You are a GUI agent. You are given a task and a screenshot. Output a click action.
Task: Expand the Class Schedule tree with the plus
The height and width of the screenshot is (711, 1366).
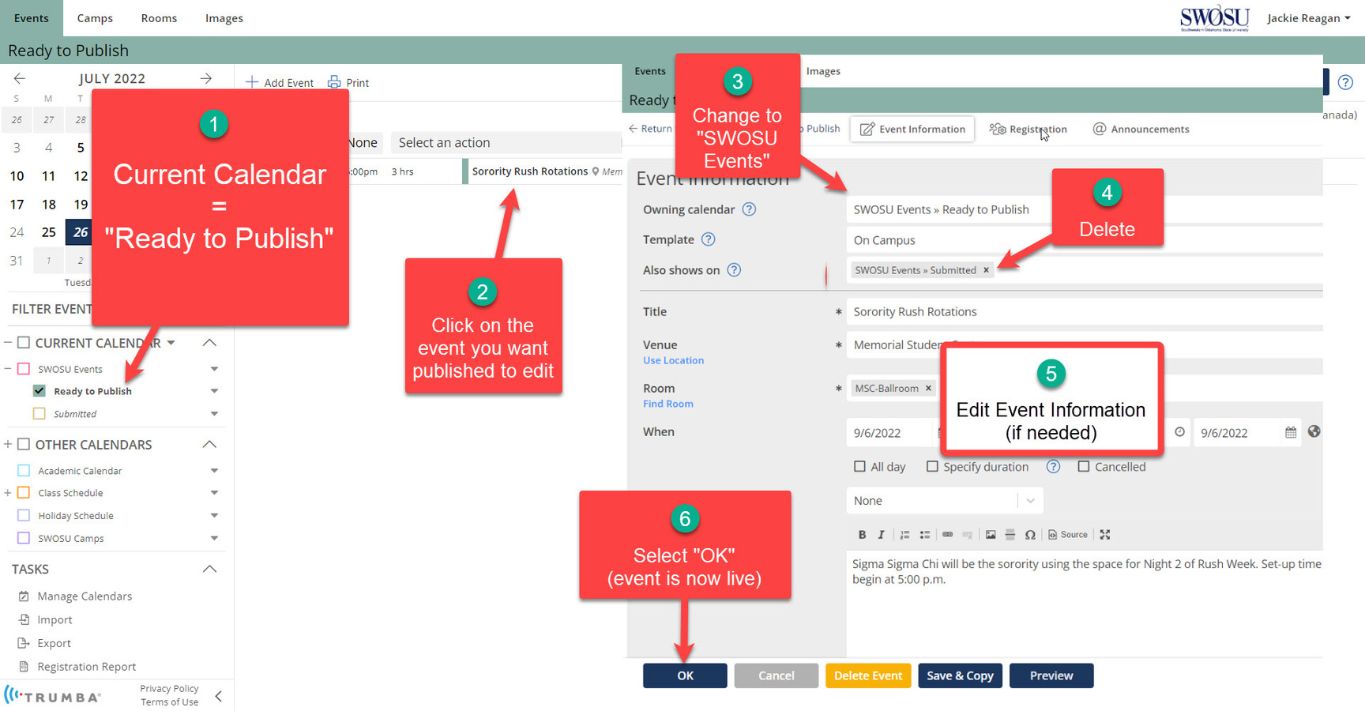pos(8,493)
